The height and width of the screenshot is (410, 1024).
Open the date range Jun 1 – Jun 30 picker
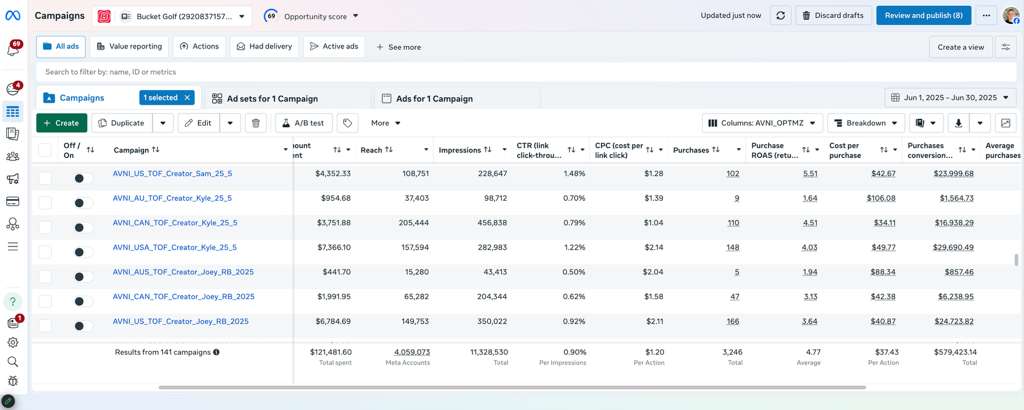[951, 98]
